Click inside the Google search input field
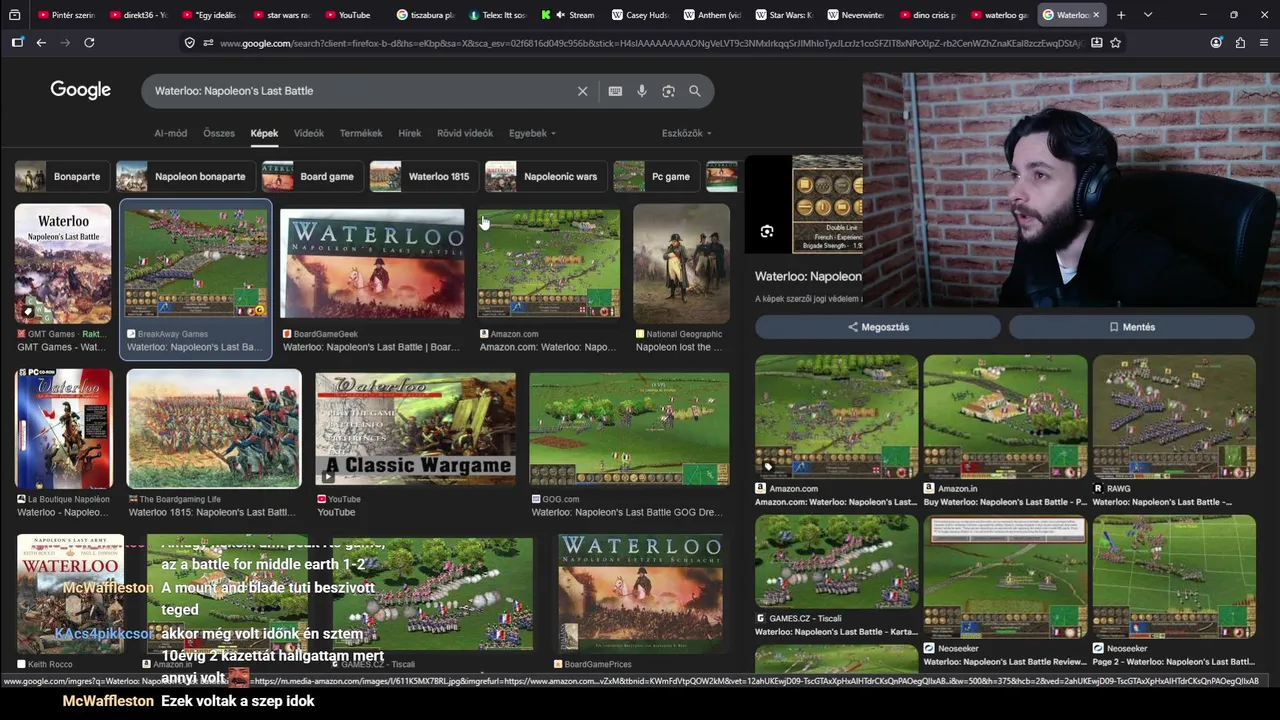1280x720 pixels. [x=360, y=91]
